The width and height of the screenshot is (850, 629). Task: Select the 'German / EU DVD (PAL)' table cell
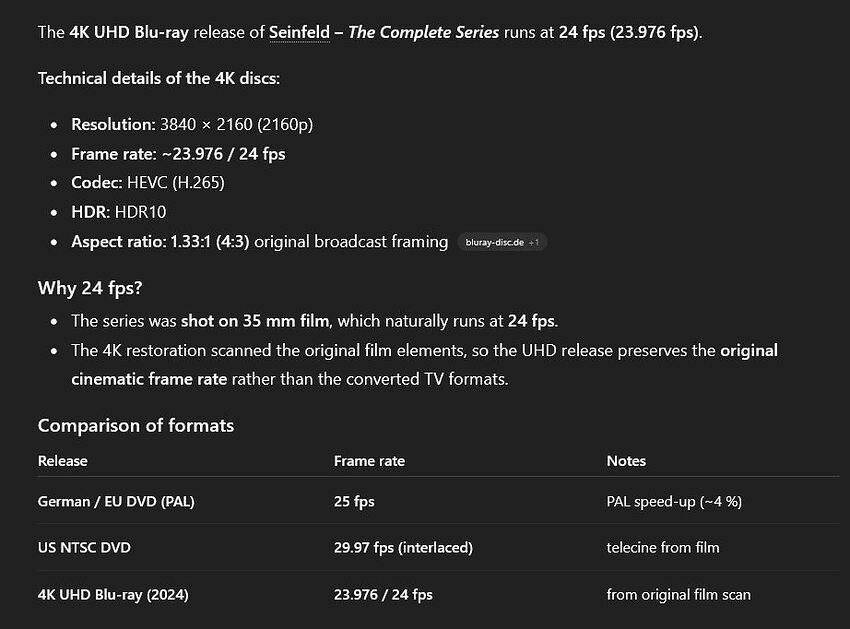pos(116,501)
